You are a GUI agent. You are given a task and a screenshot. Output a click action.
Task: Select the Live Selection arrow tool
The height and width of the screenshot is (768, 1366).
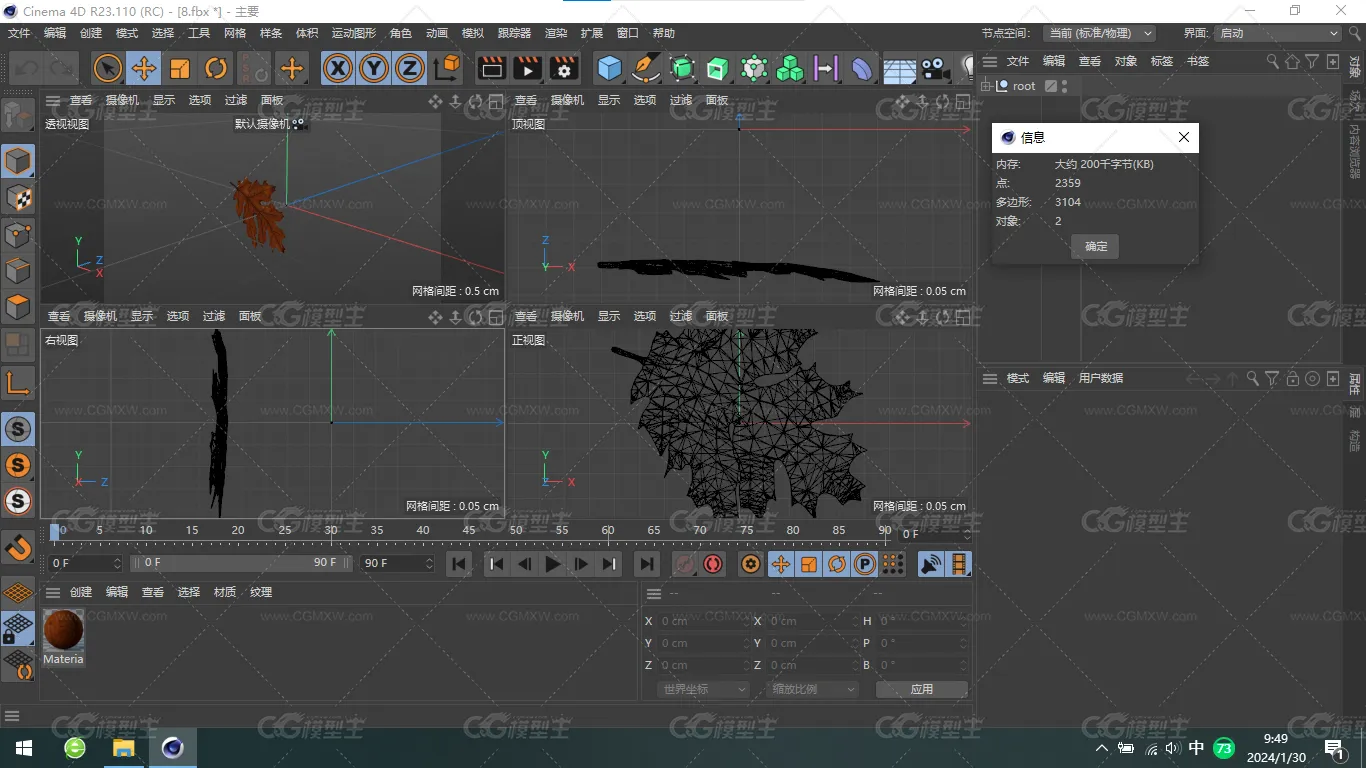pyautogui.click(x=107, y=68)
